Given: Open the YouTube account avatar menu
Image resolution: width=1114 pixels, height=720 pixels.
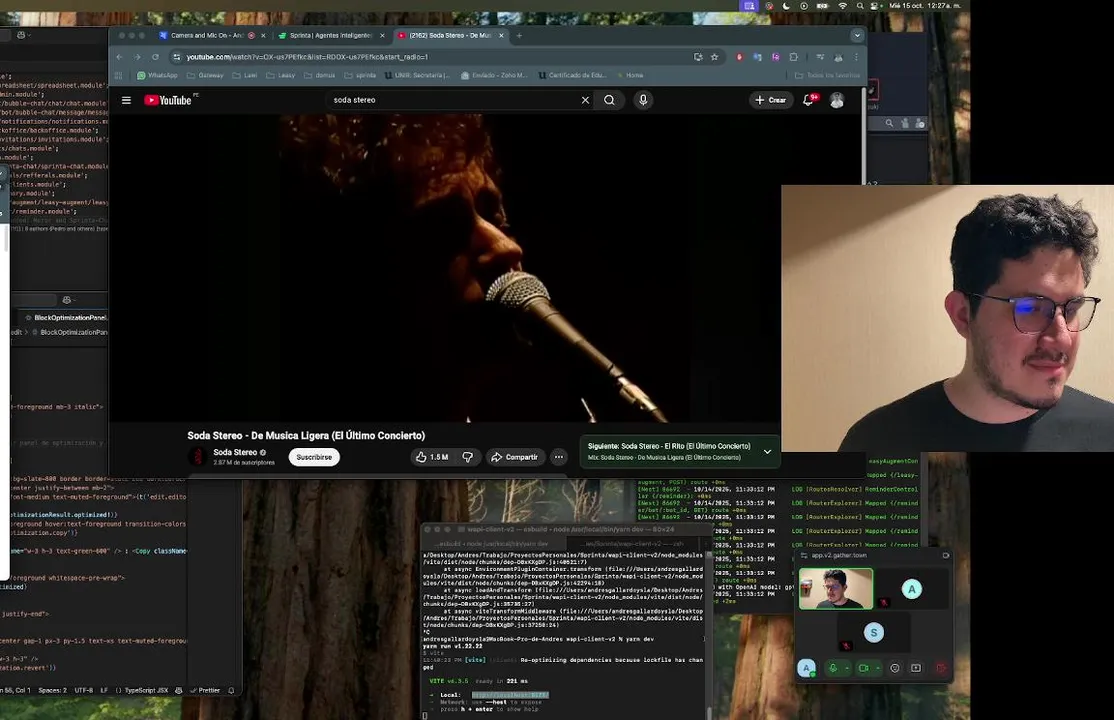Looking at the screenshot, I should (x=837, y=100).
